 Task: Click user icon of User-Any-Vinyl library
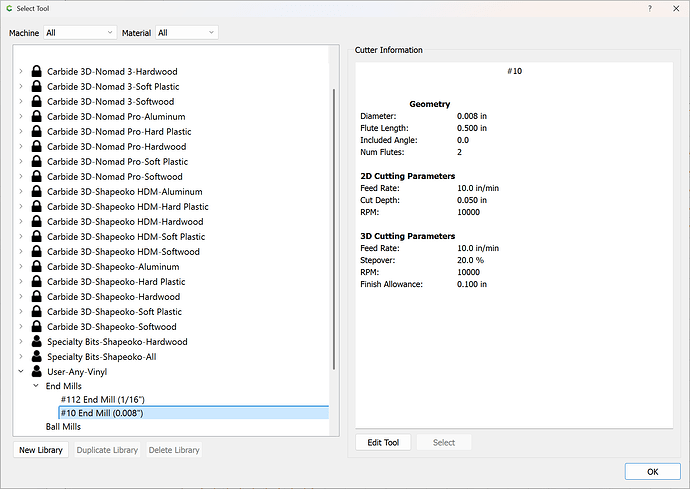coord(37,371)
